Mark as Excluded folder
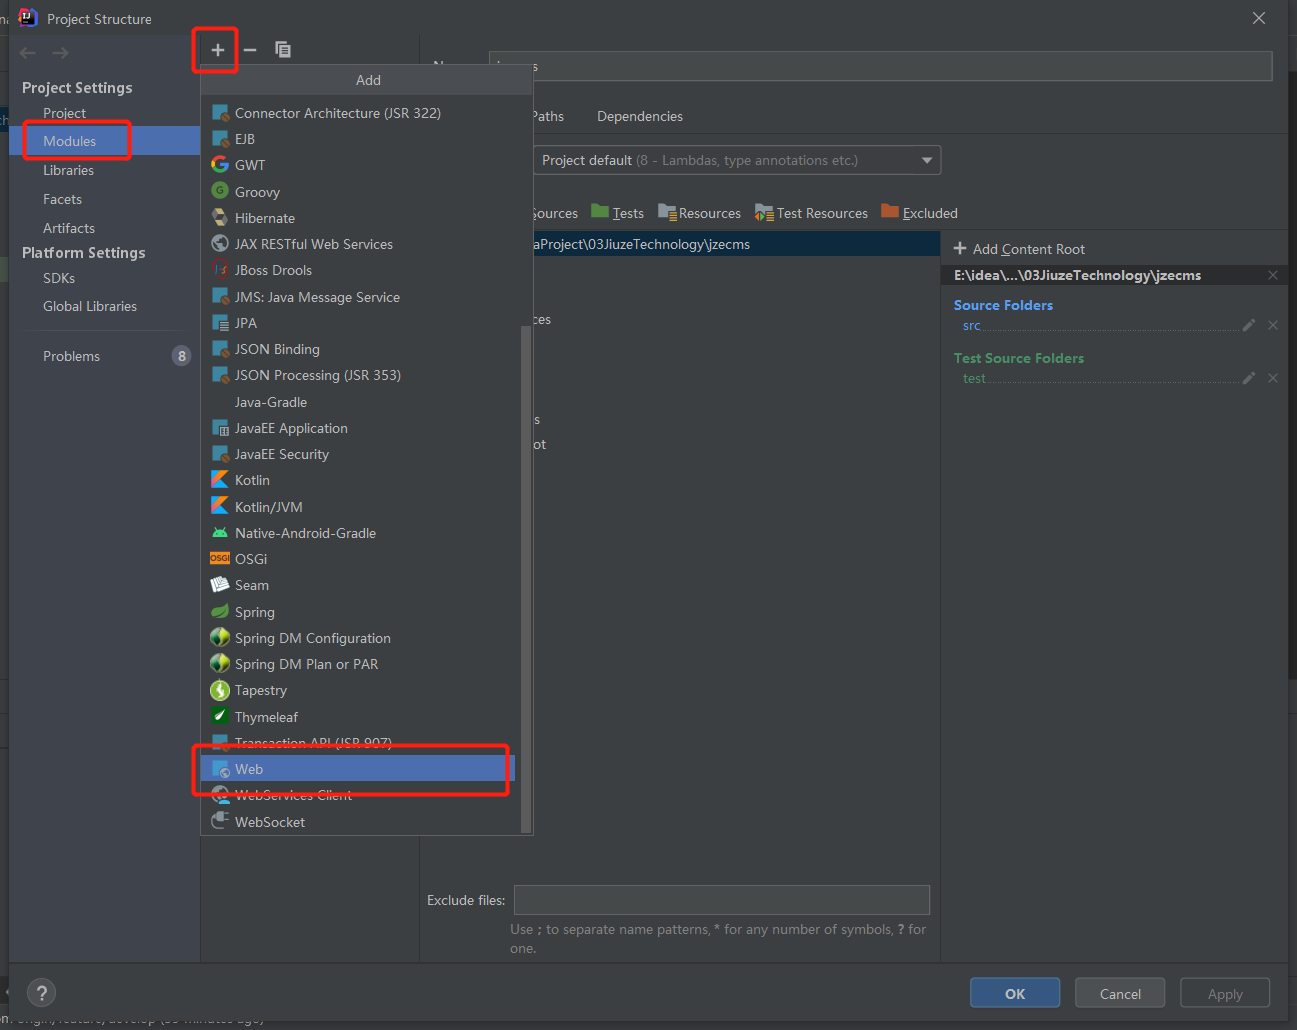The height and width of the screenshot is (1030, 1297). click(x=919, y=213)
